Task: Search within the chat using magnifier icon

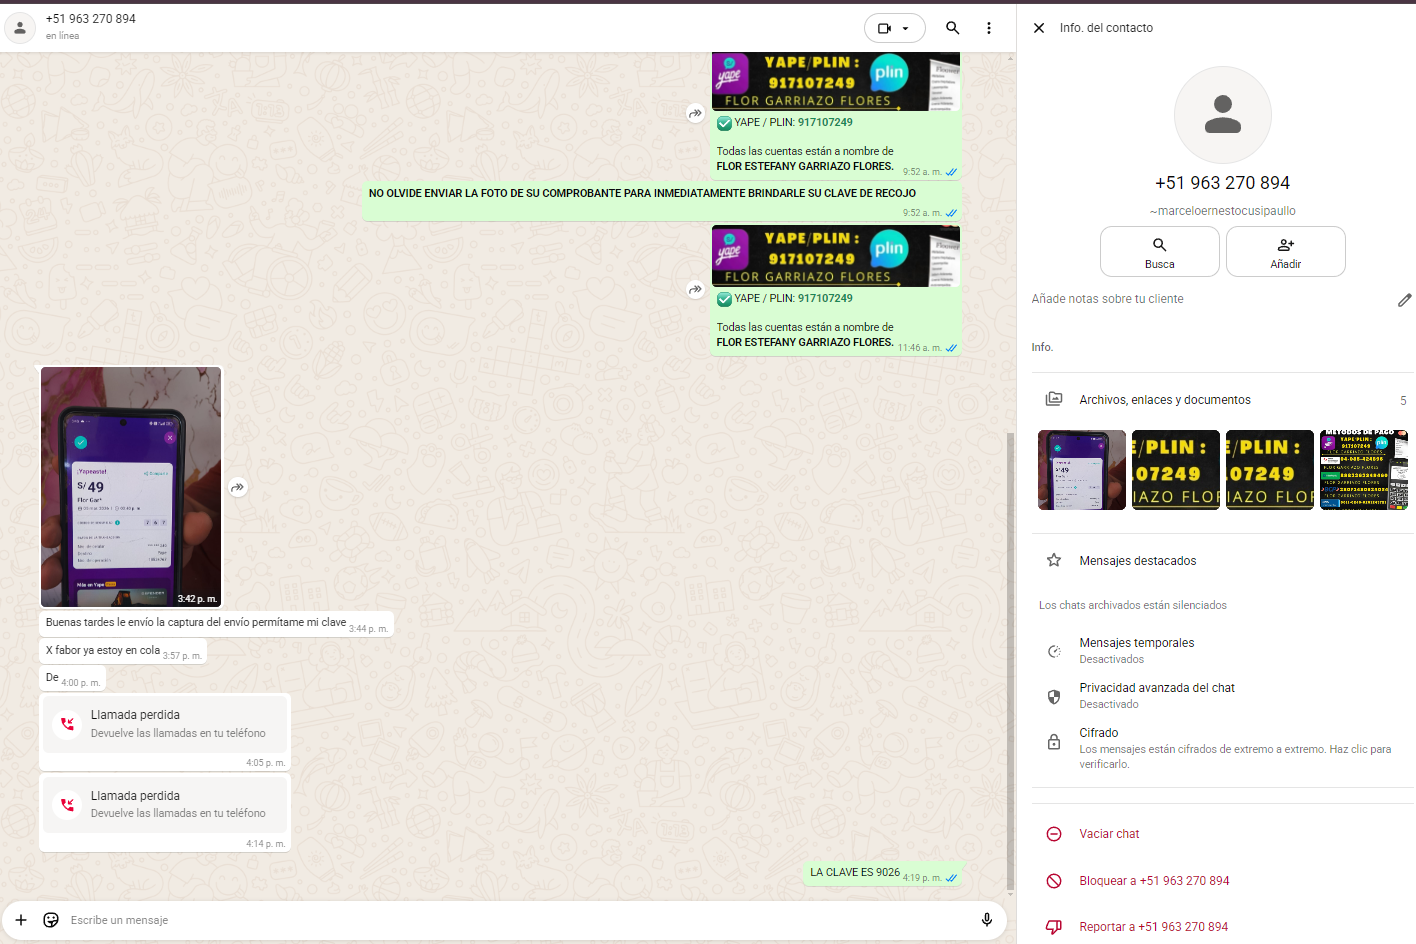Action: pos(952,28)
